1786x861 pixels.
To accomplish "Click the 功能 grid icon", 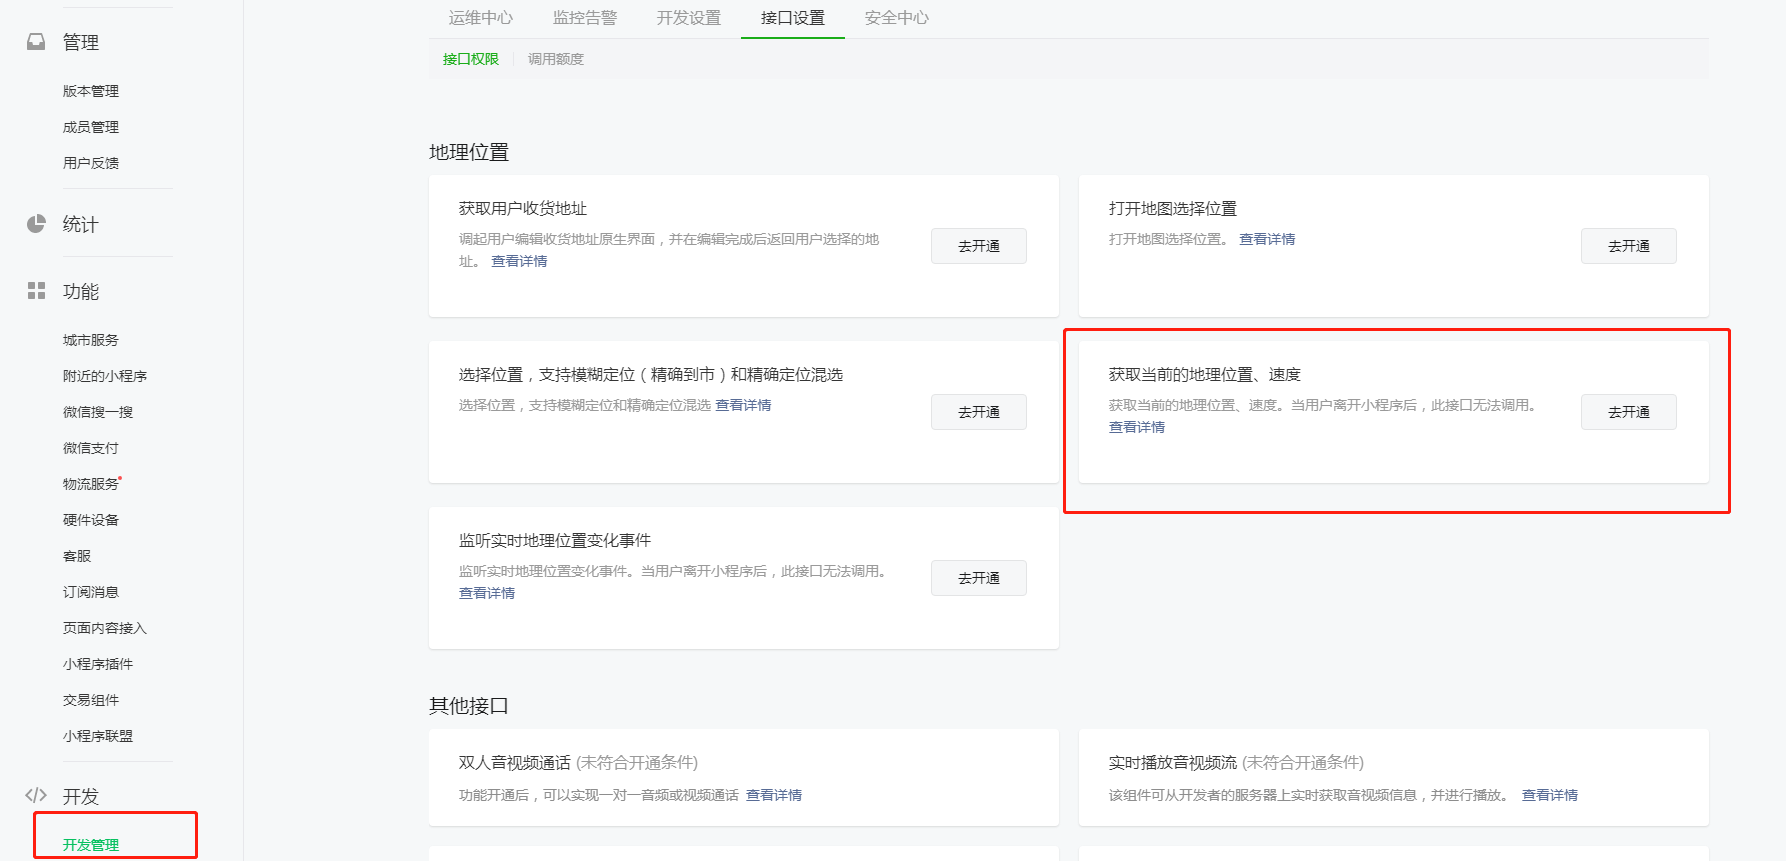I will (x=36, y=291).
